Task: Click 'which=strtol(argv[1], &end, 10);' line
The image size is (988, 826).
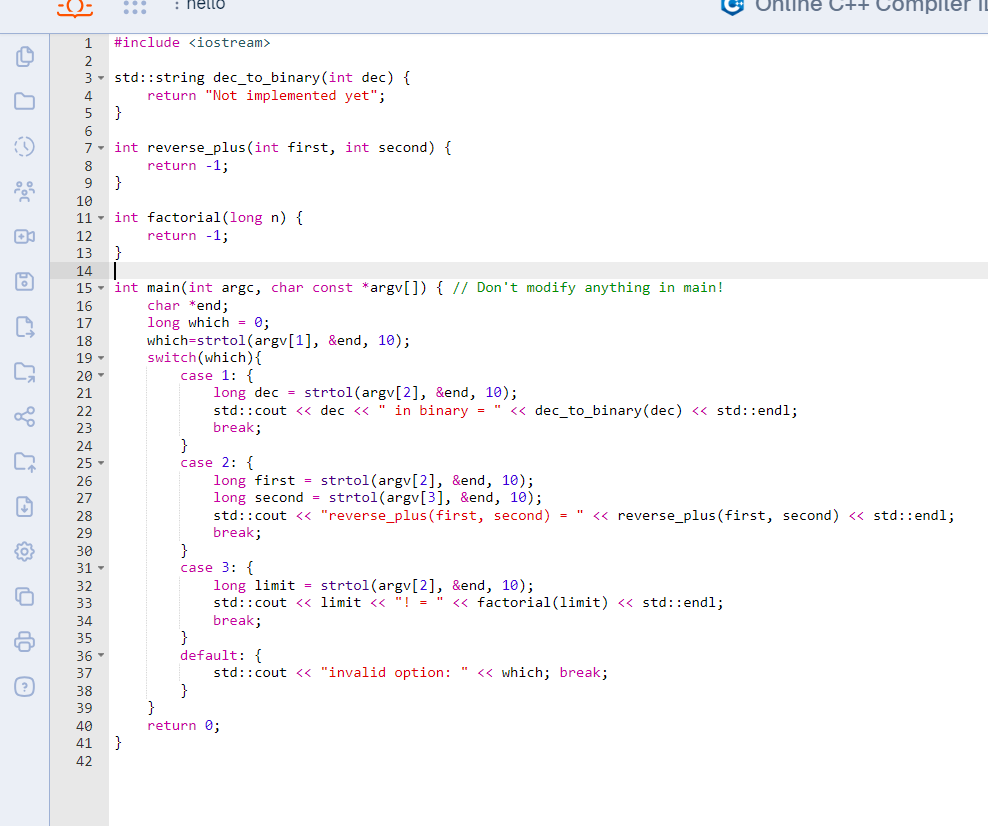Action: click(x=279, y=341)
